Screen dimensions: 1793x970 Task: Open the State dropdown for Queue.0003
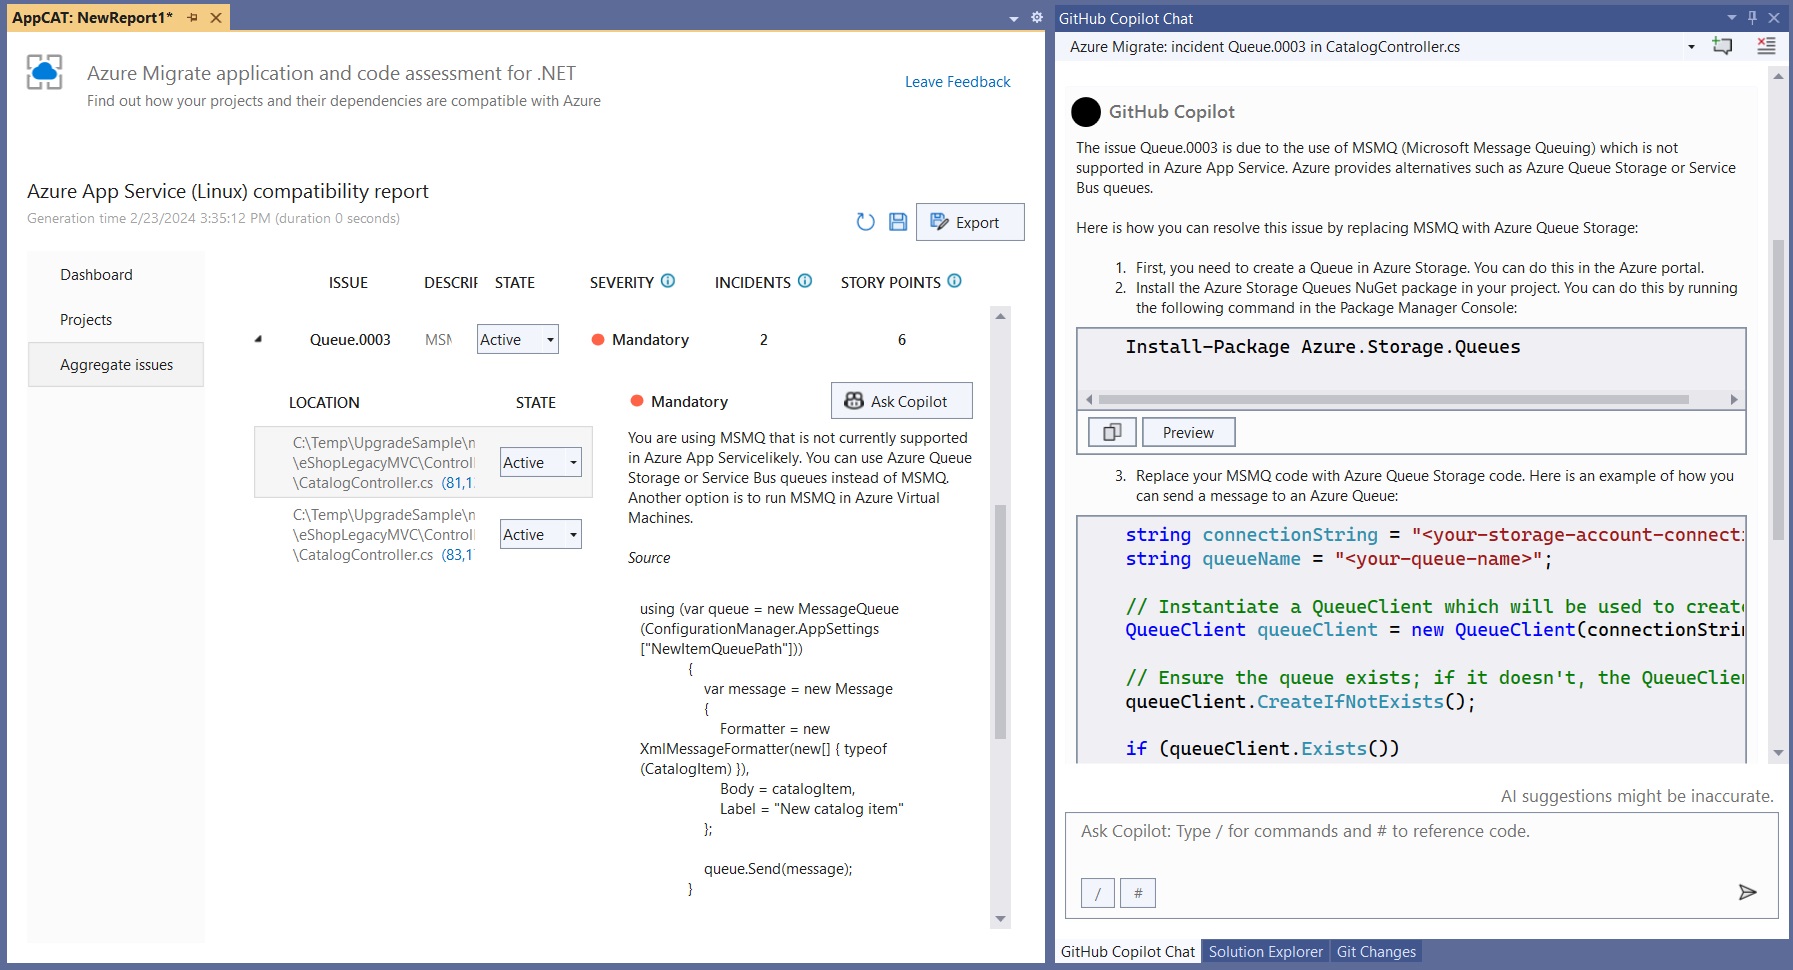(x=549, y=339)
